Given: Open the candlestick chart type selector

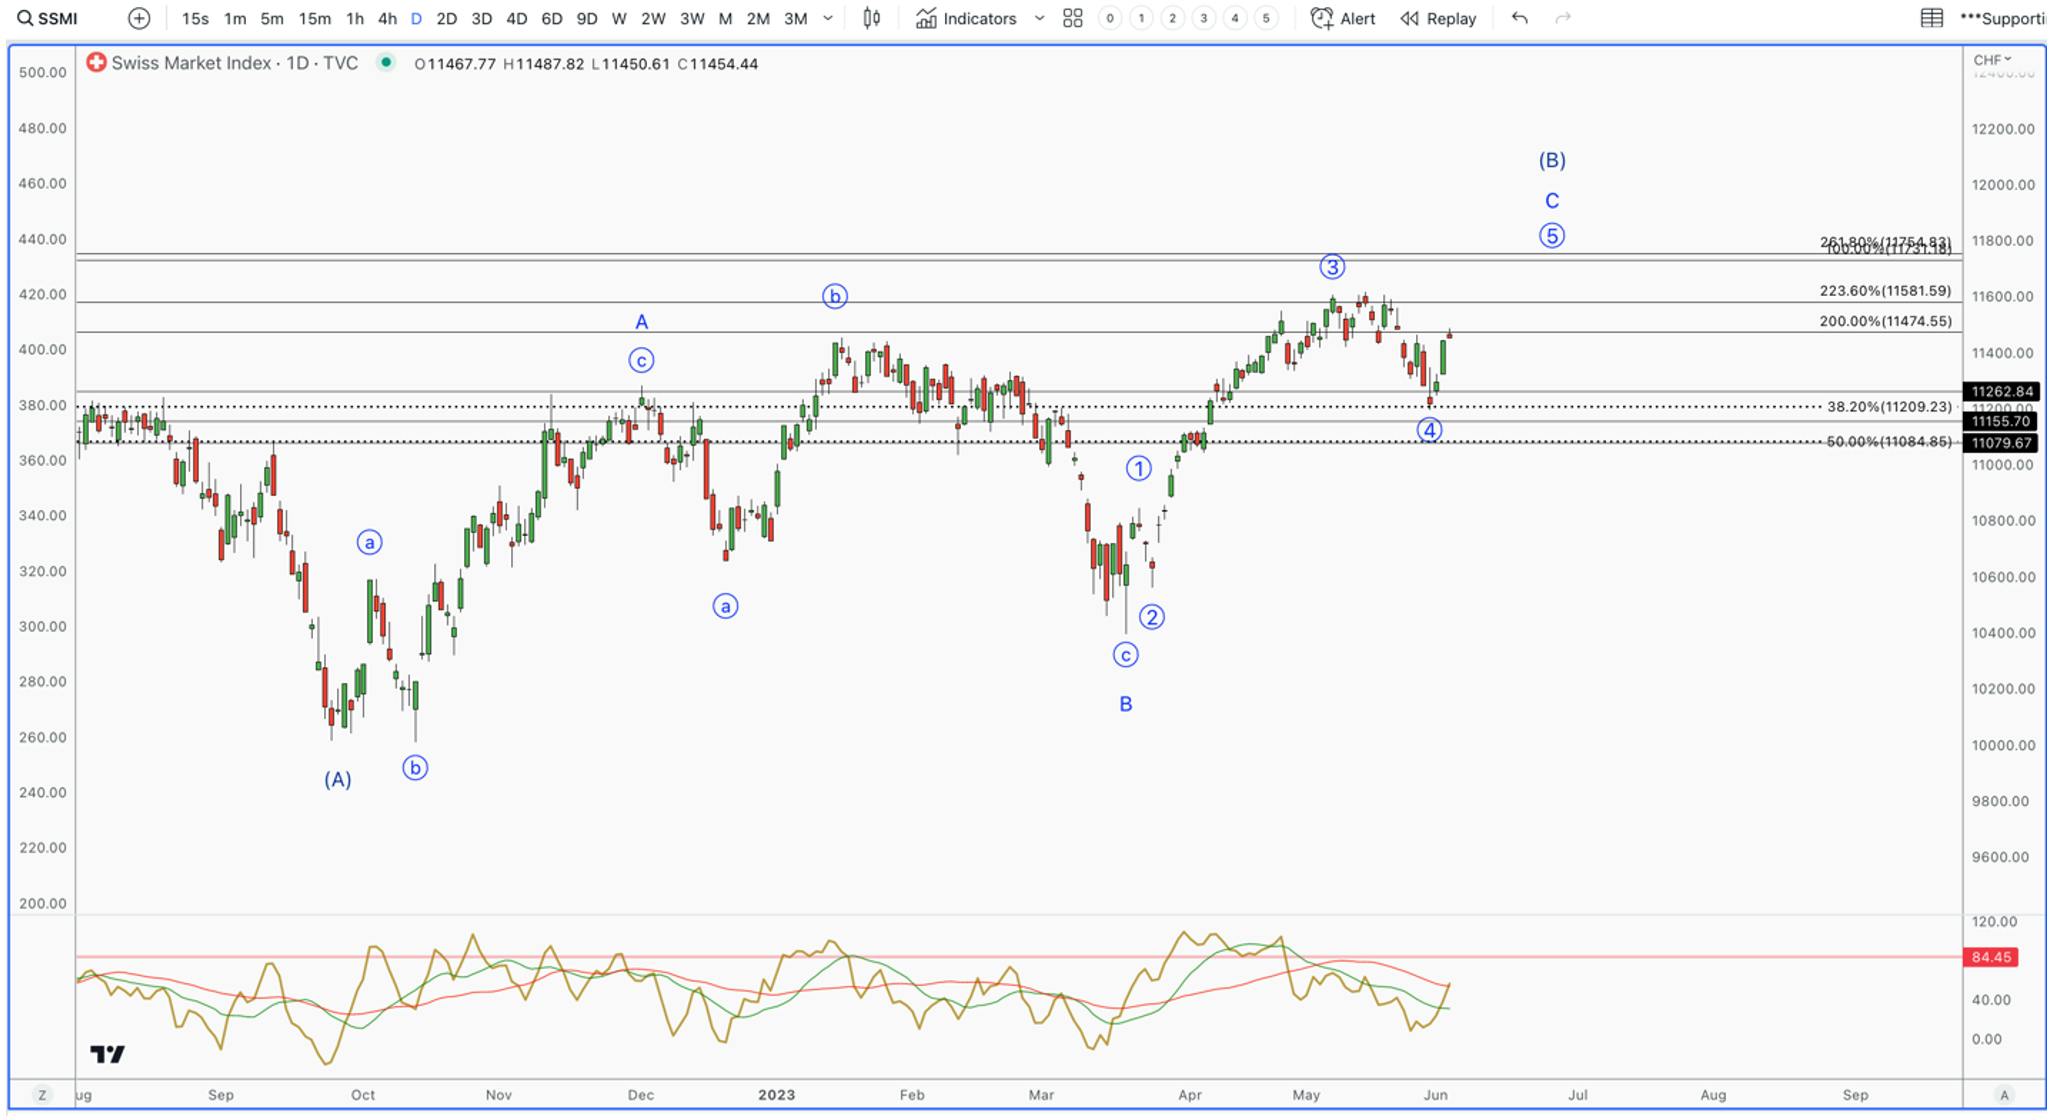Looking at the screenshot, I should pyautogui.click(x=872, y=18).
